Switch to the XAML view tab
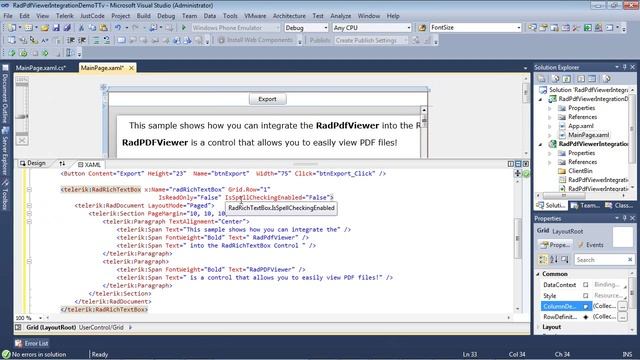Screen dimensions: 640x360 point(89,164)
